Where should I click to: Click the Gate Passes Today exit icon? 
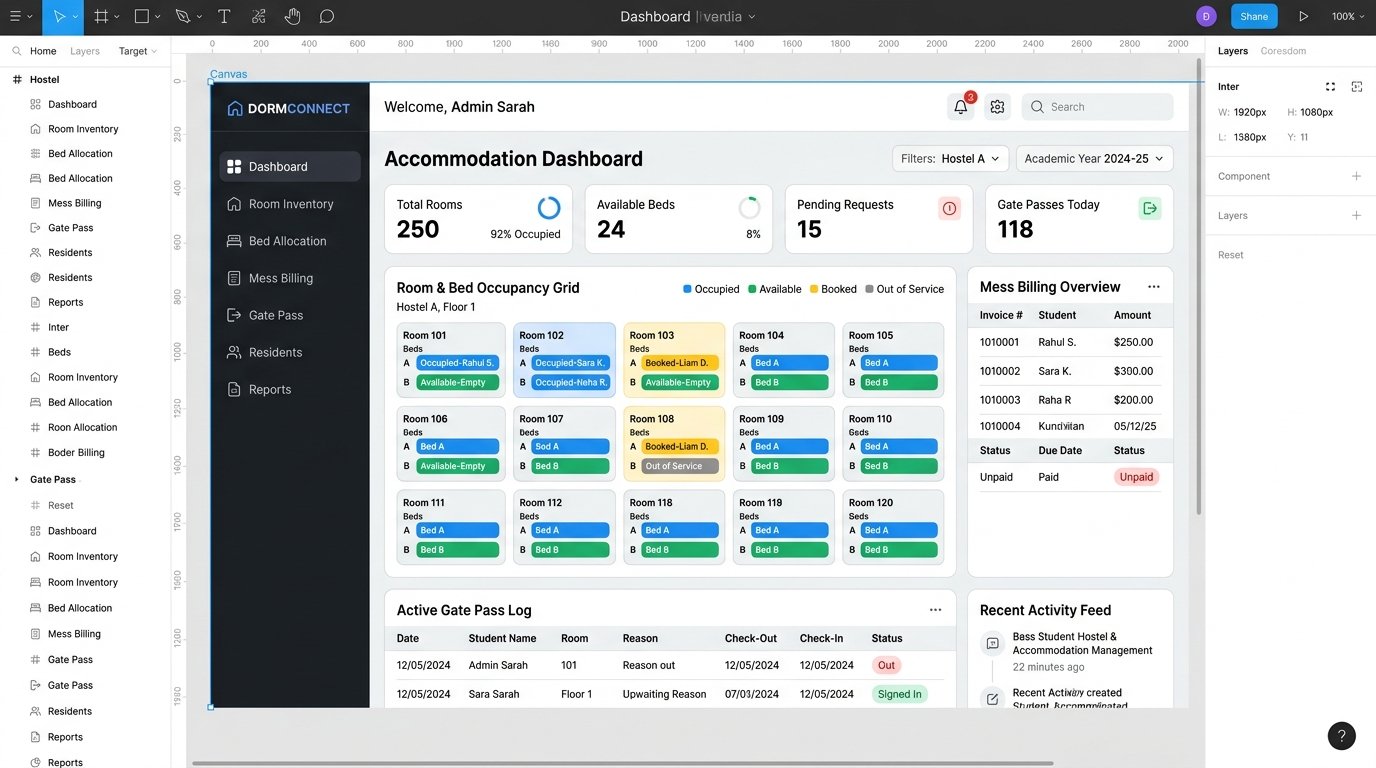[1150, 208]
